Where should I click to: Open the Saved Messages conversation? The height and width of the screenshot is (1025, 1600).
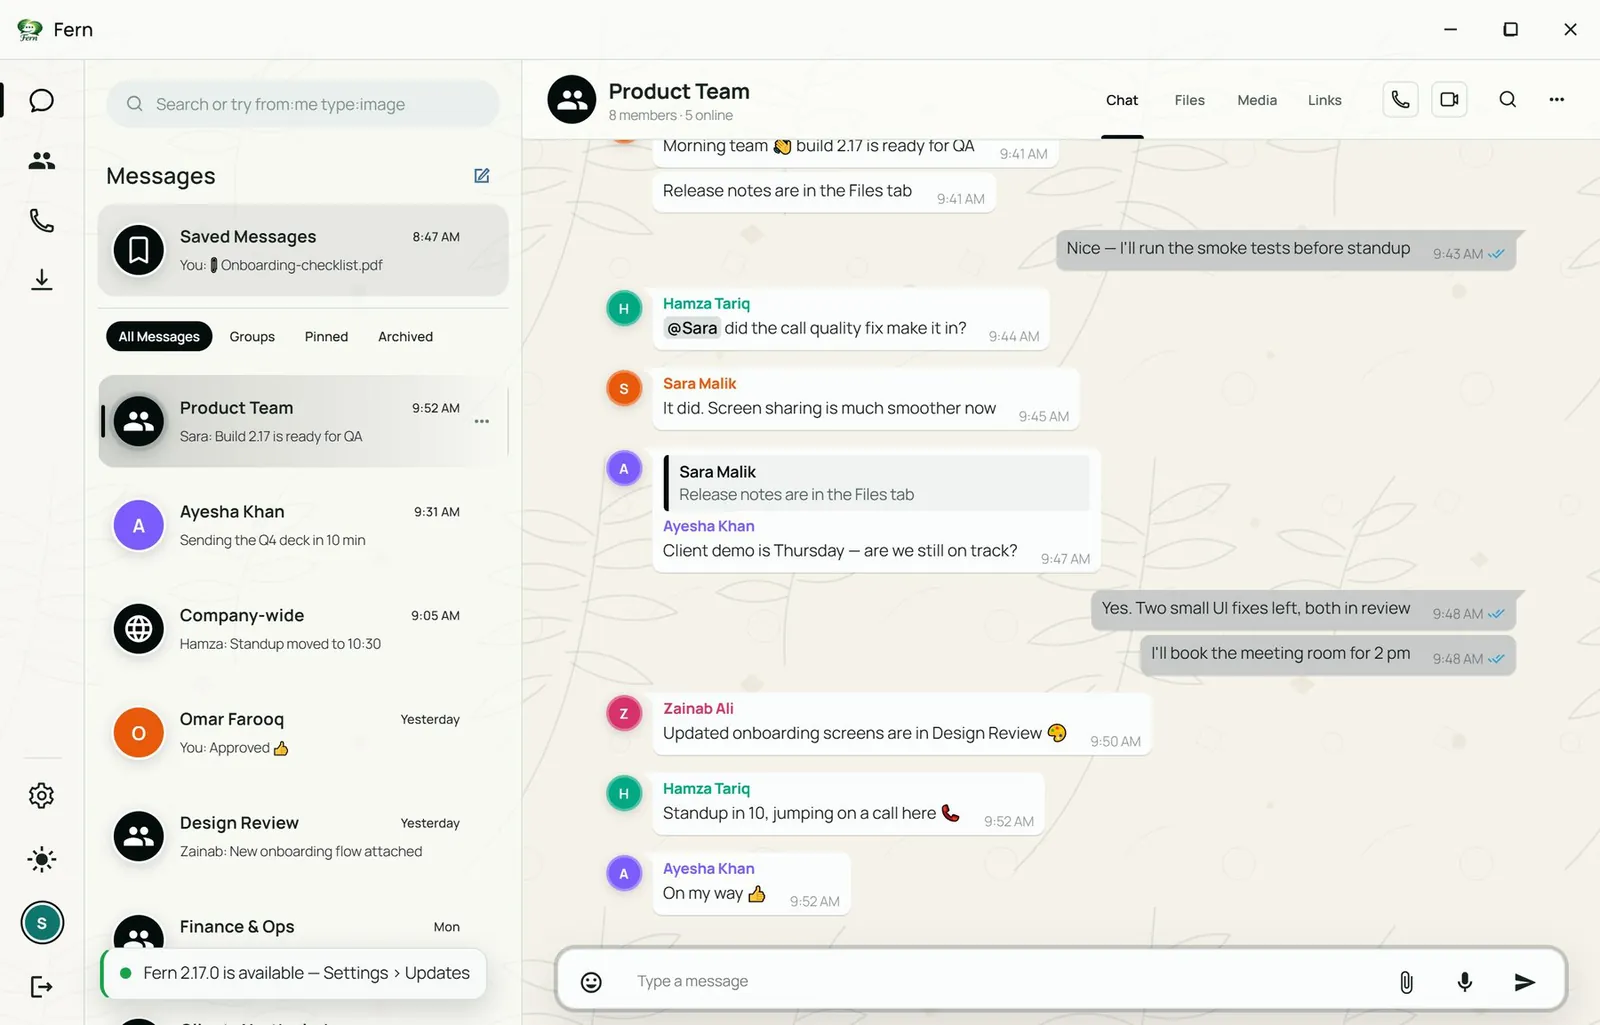tap(303, 250)
